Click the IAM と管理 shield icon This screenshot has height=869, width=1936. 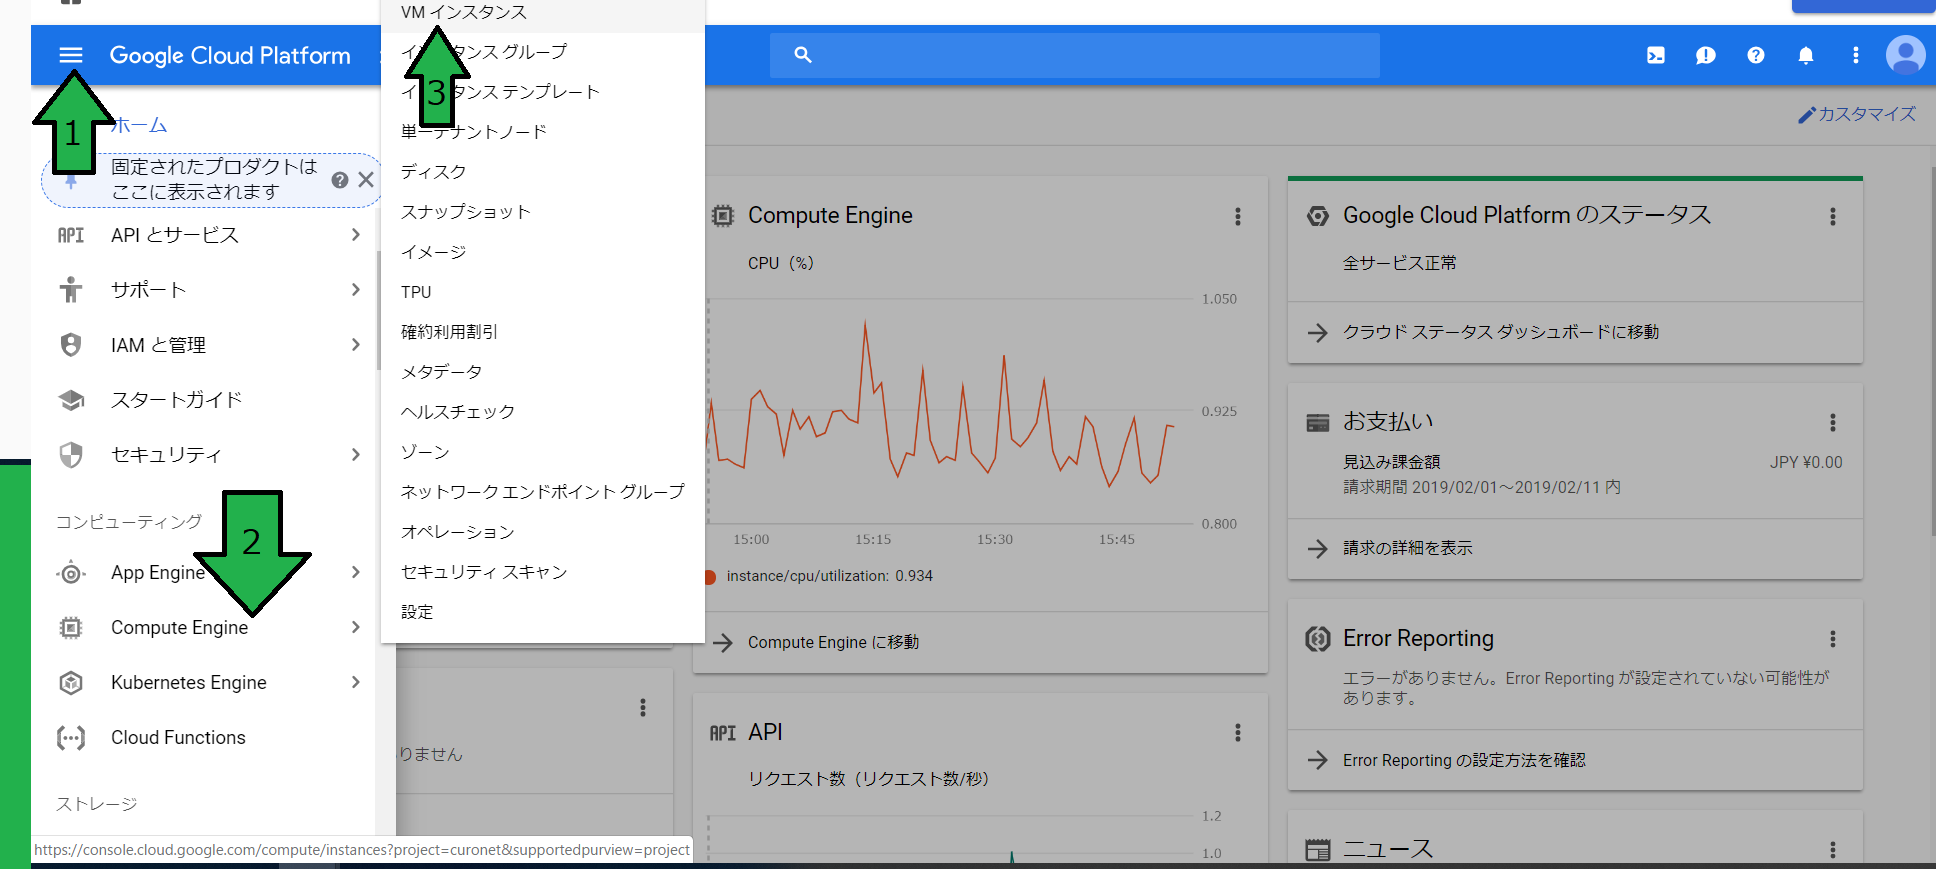click(x=71, y=345)
